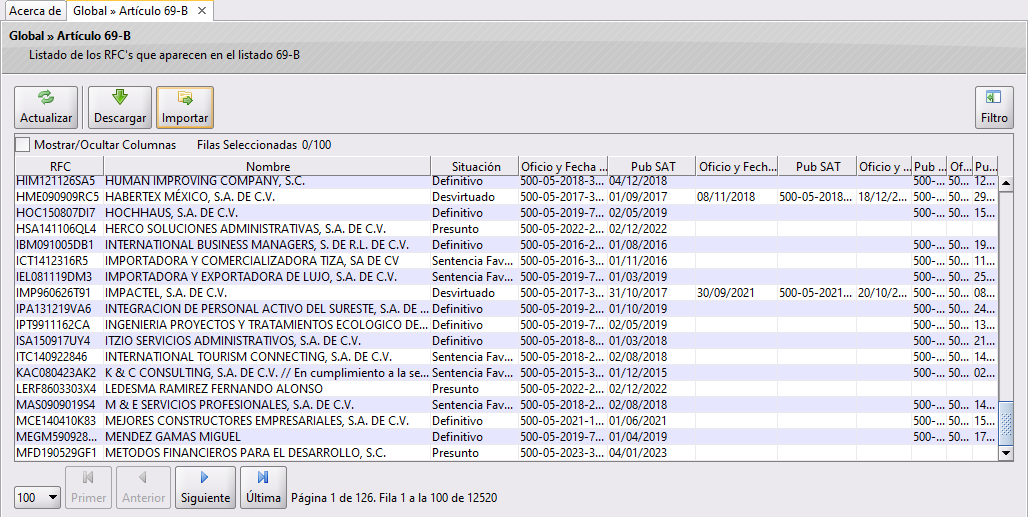Select row METODOS FINANCIEROS PARA EL DESARROLLO
The height and width of the screenshot is (517, 1028).
[506, 453]
